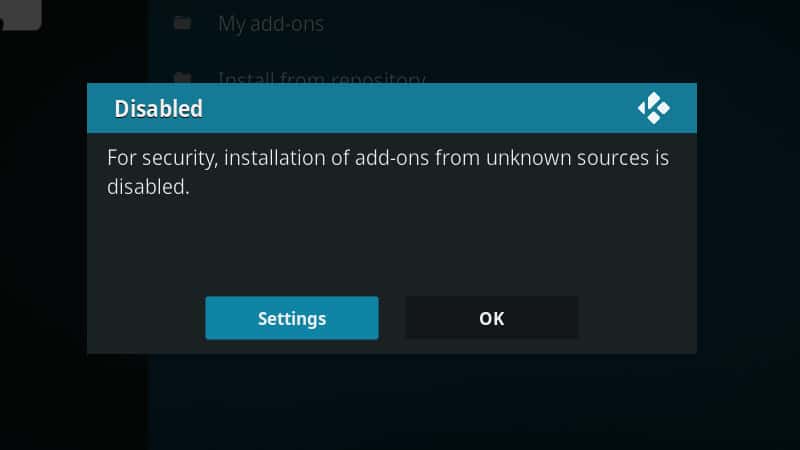Open Settings from the Disabled dialog
Screen dimensions: 800x450
click(292, 318)
